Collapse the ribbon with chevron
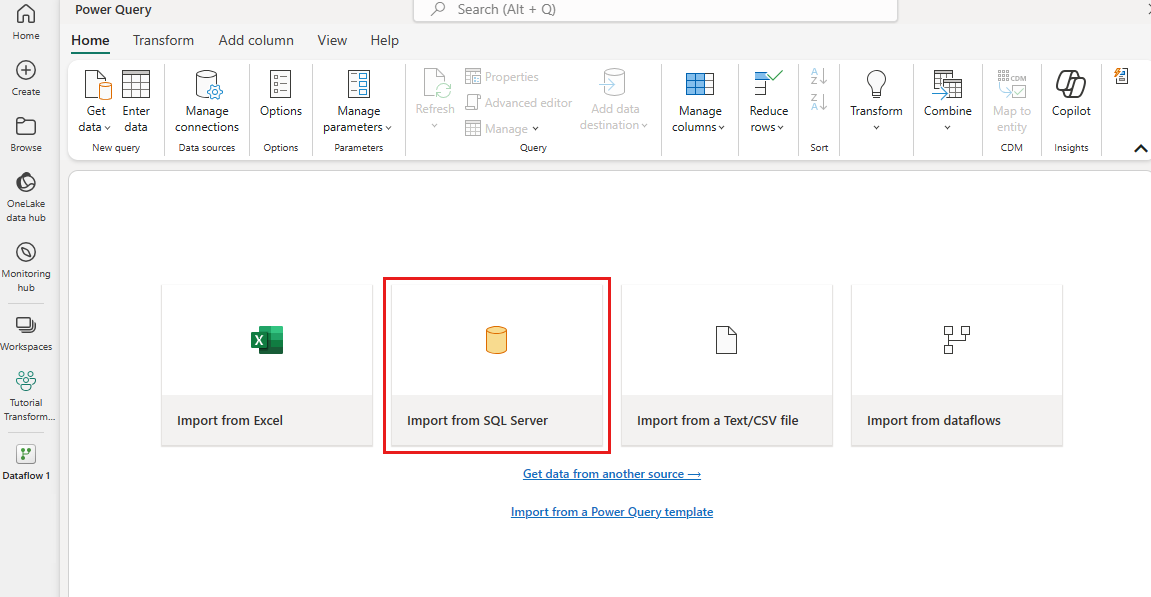This screenshot has width=1151, height=597. click(1140, 148)
